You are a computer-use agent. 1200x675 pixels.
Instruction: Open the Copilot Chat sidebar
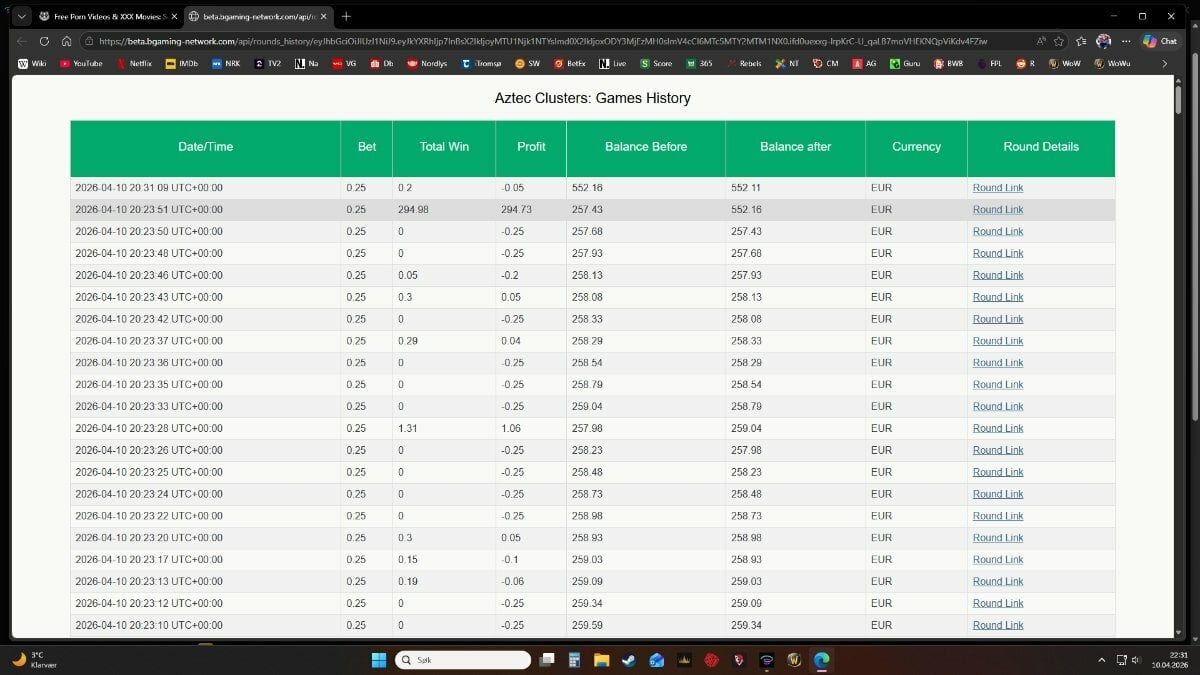tap(1159, 41)
